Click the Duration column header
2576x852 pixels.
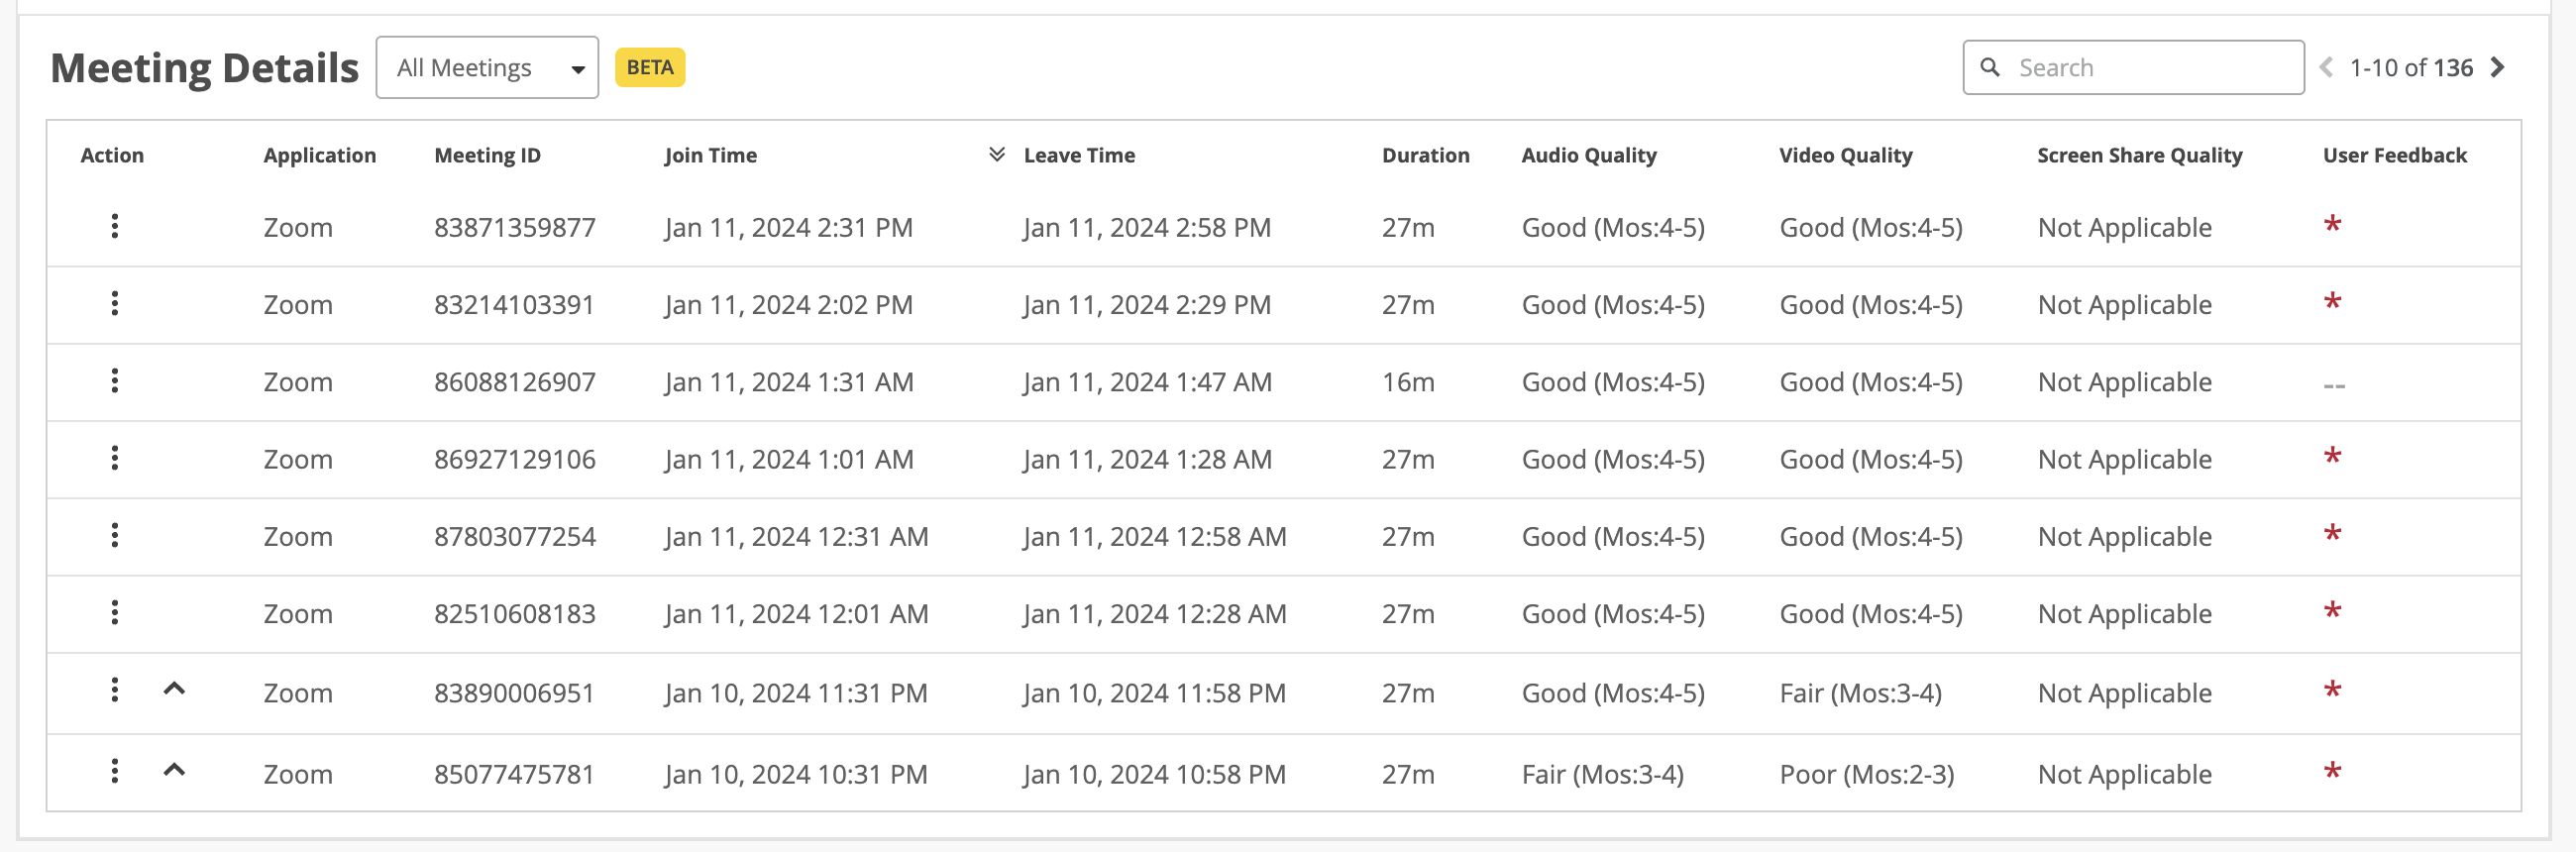pos(1425,156)
